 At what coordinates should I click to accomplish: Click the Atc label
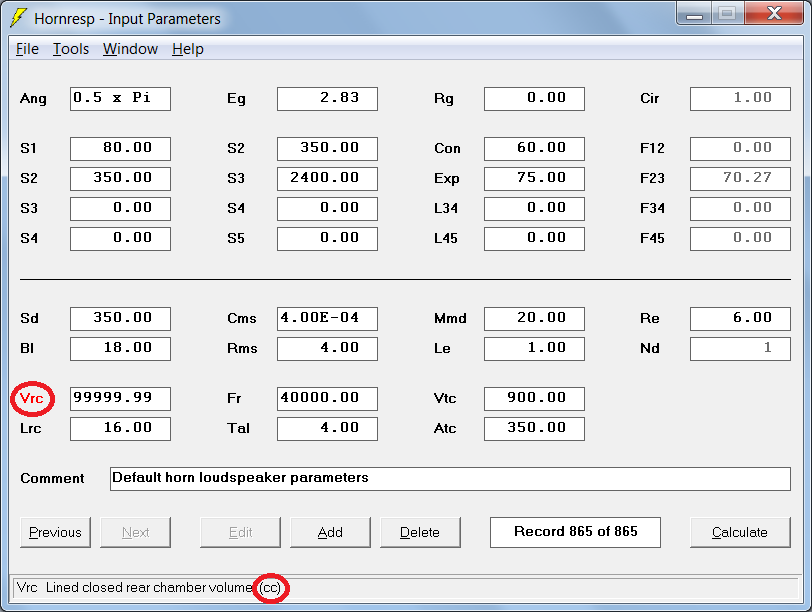click(445, 428)
